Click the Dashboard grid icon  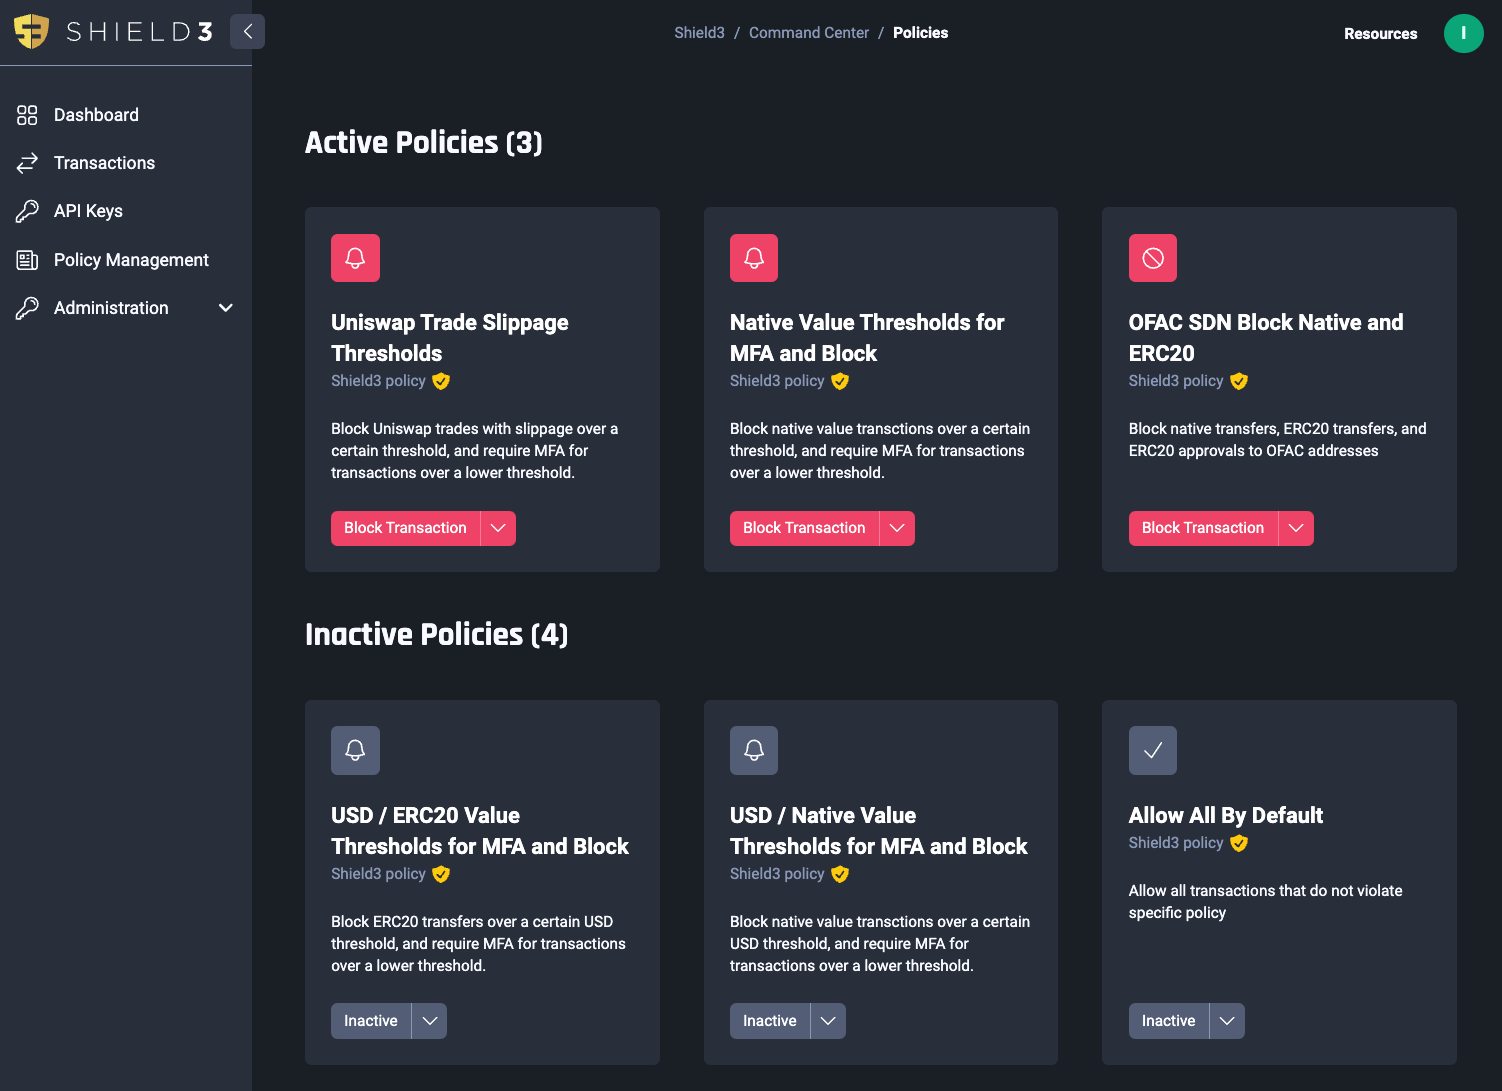pyautogui.click(x=27, y=115)
